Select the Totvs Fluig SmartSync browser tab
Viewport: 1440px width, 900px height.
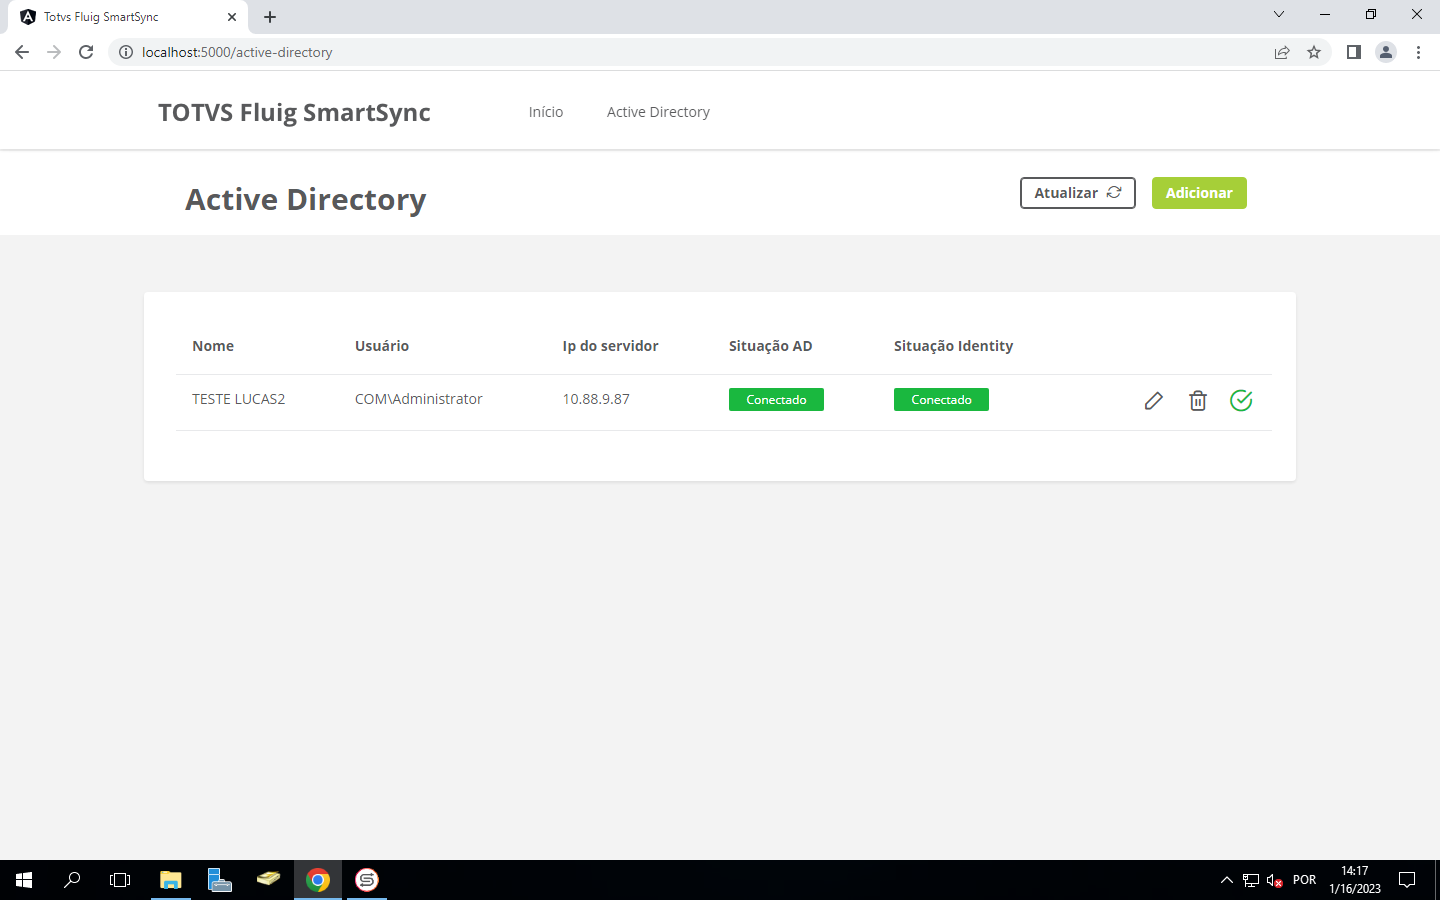coord(128,17)
